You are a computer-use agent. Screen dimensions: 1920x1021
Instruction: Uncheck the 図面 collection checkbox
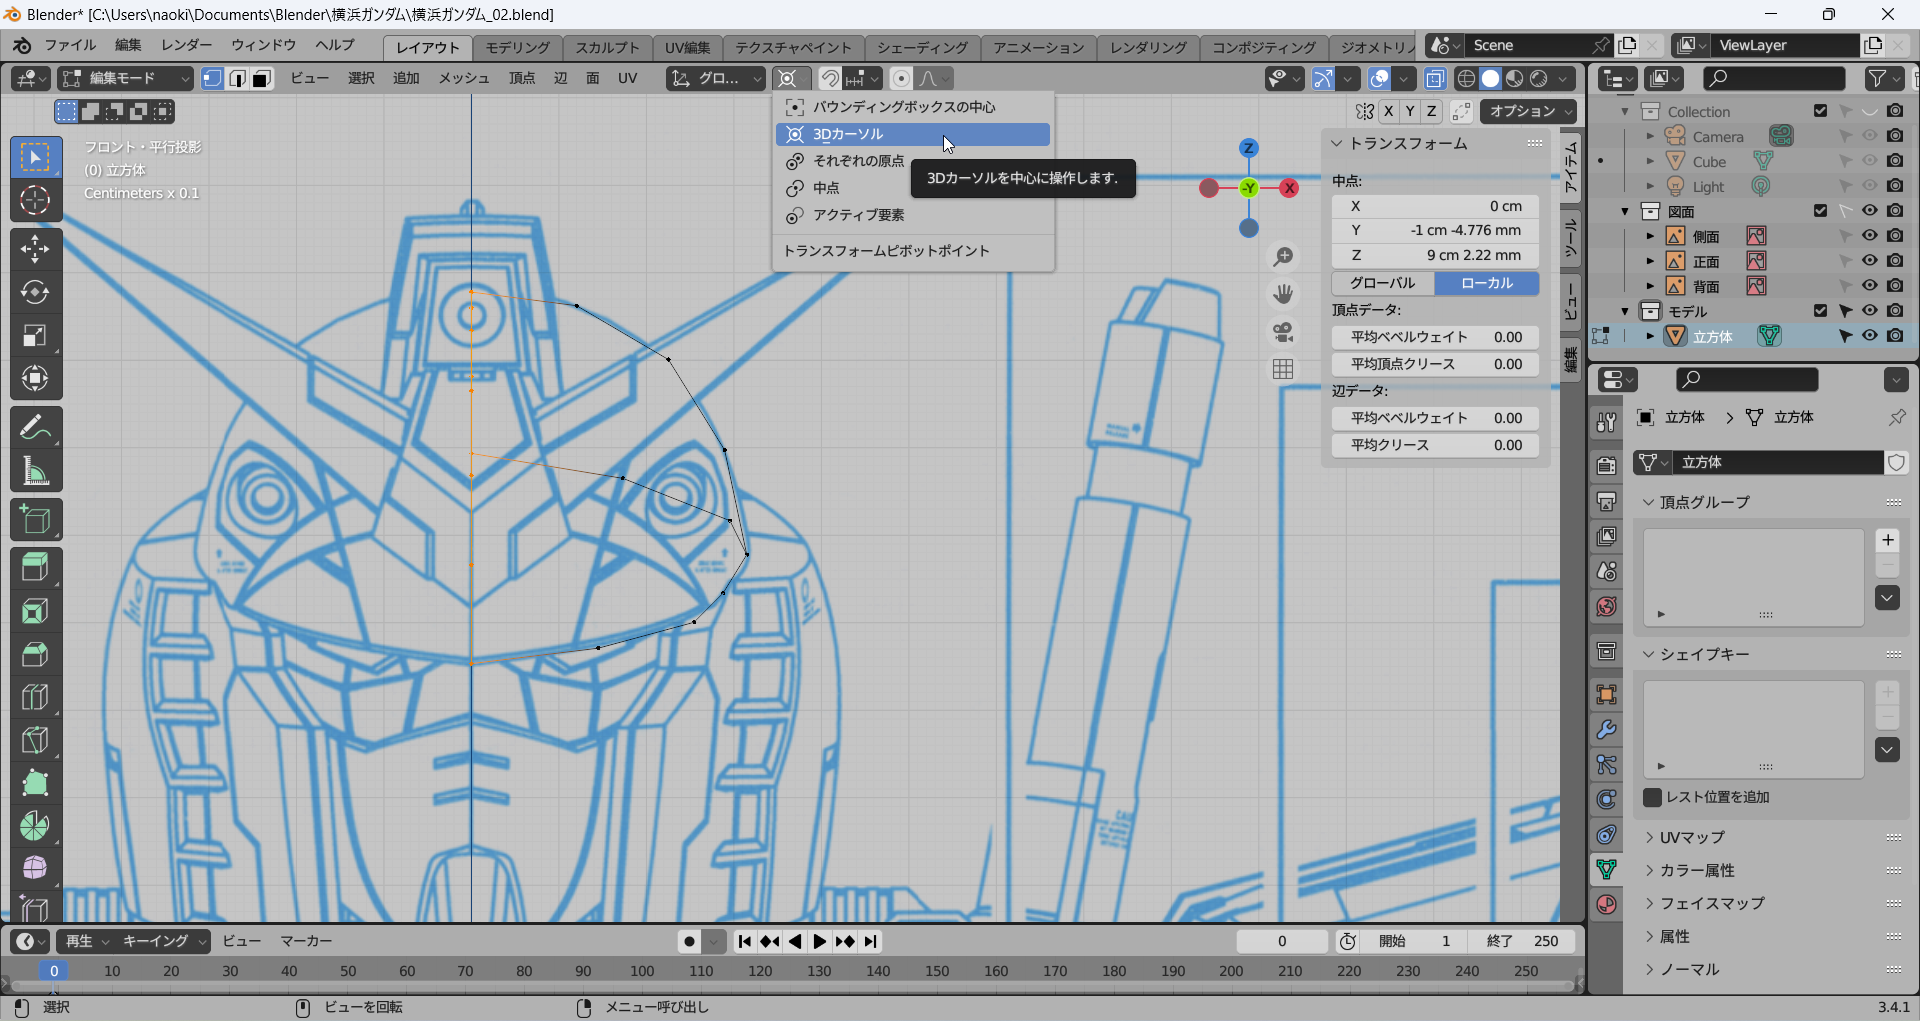pos(1820,211)
